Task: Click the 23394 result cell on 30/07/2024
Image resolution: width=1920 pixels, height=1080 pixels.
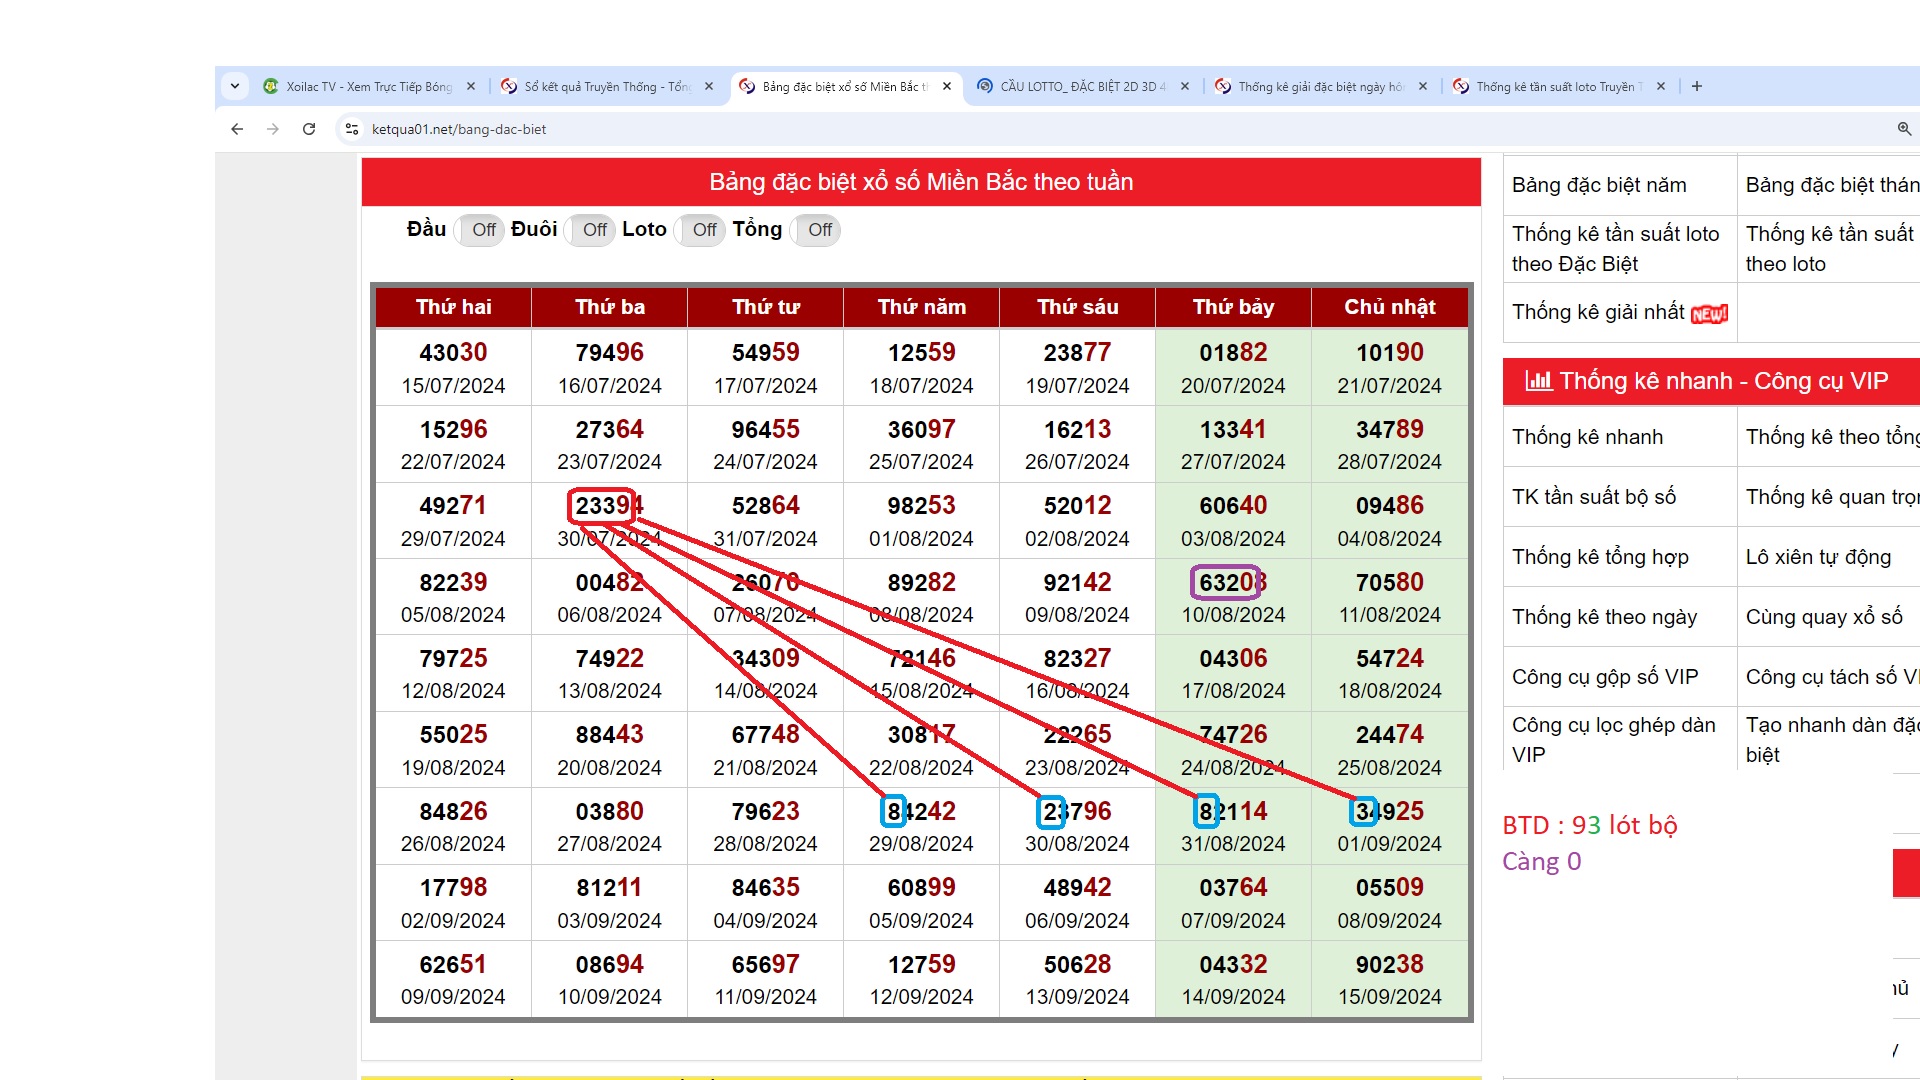Action: click(x=608, y=506)
